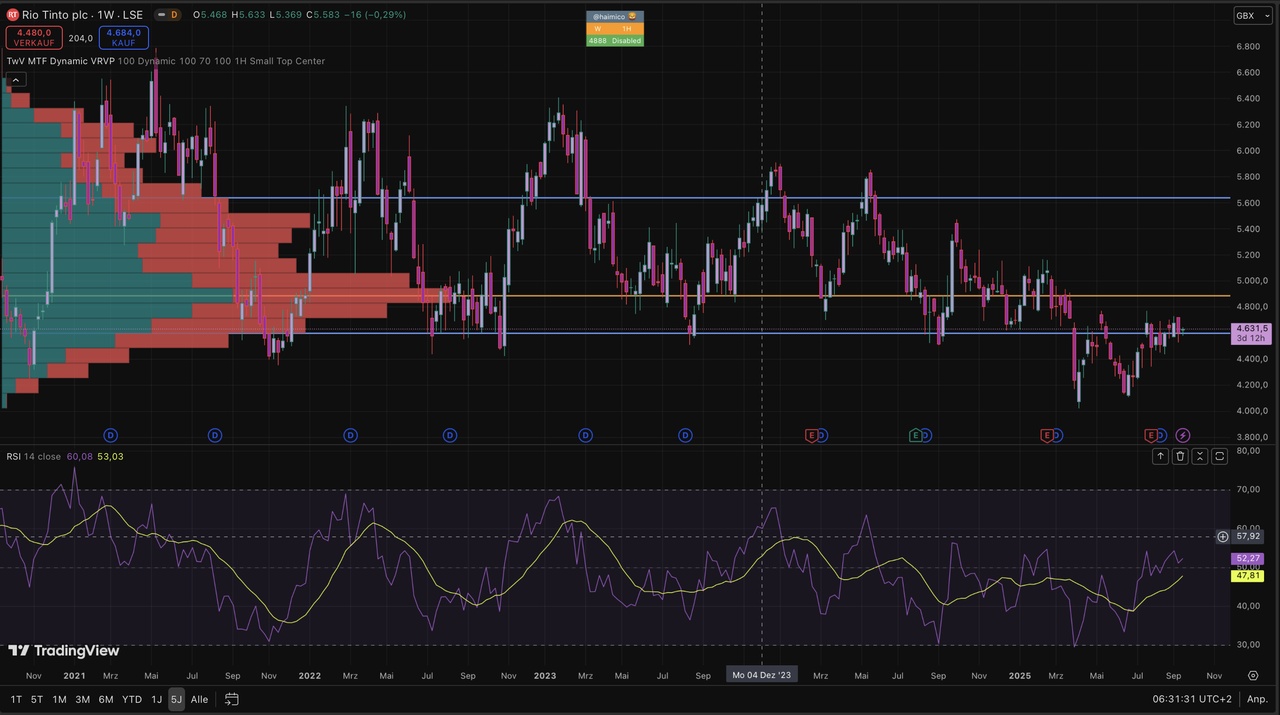
Task: Switch to the 5T time range
Action: pyautogui.click(x=37, y=699)
